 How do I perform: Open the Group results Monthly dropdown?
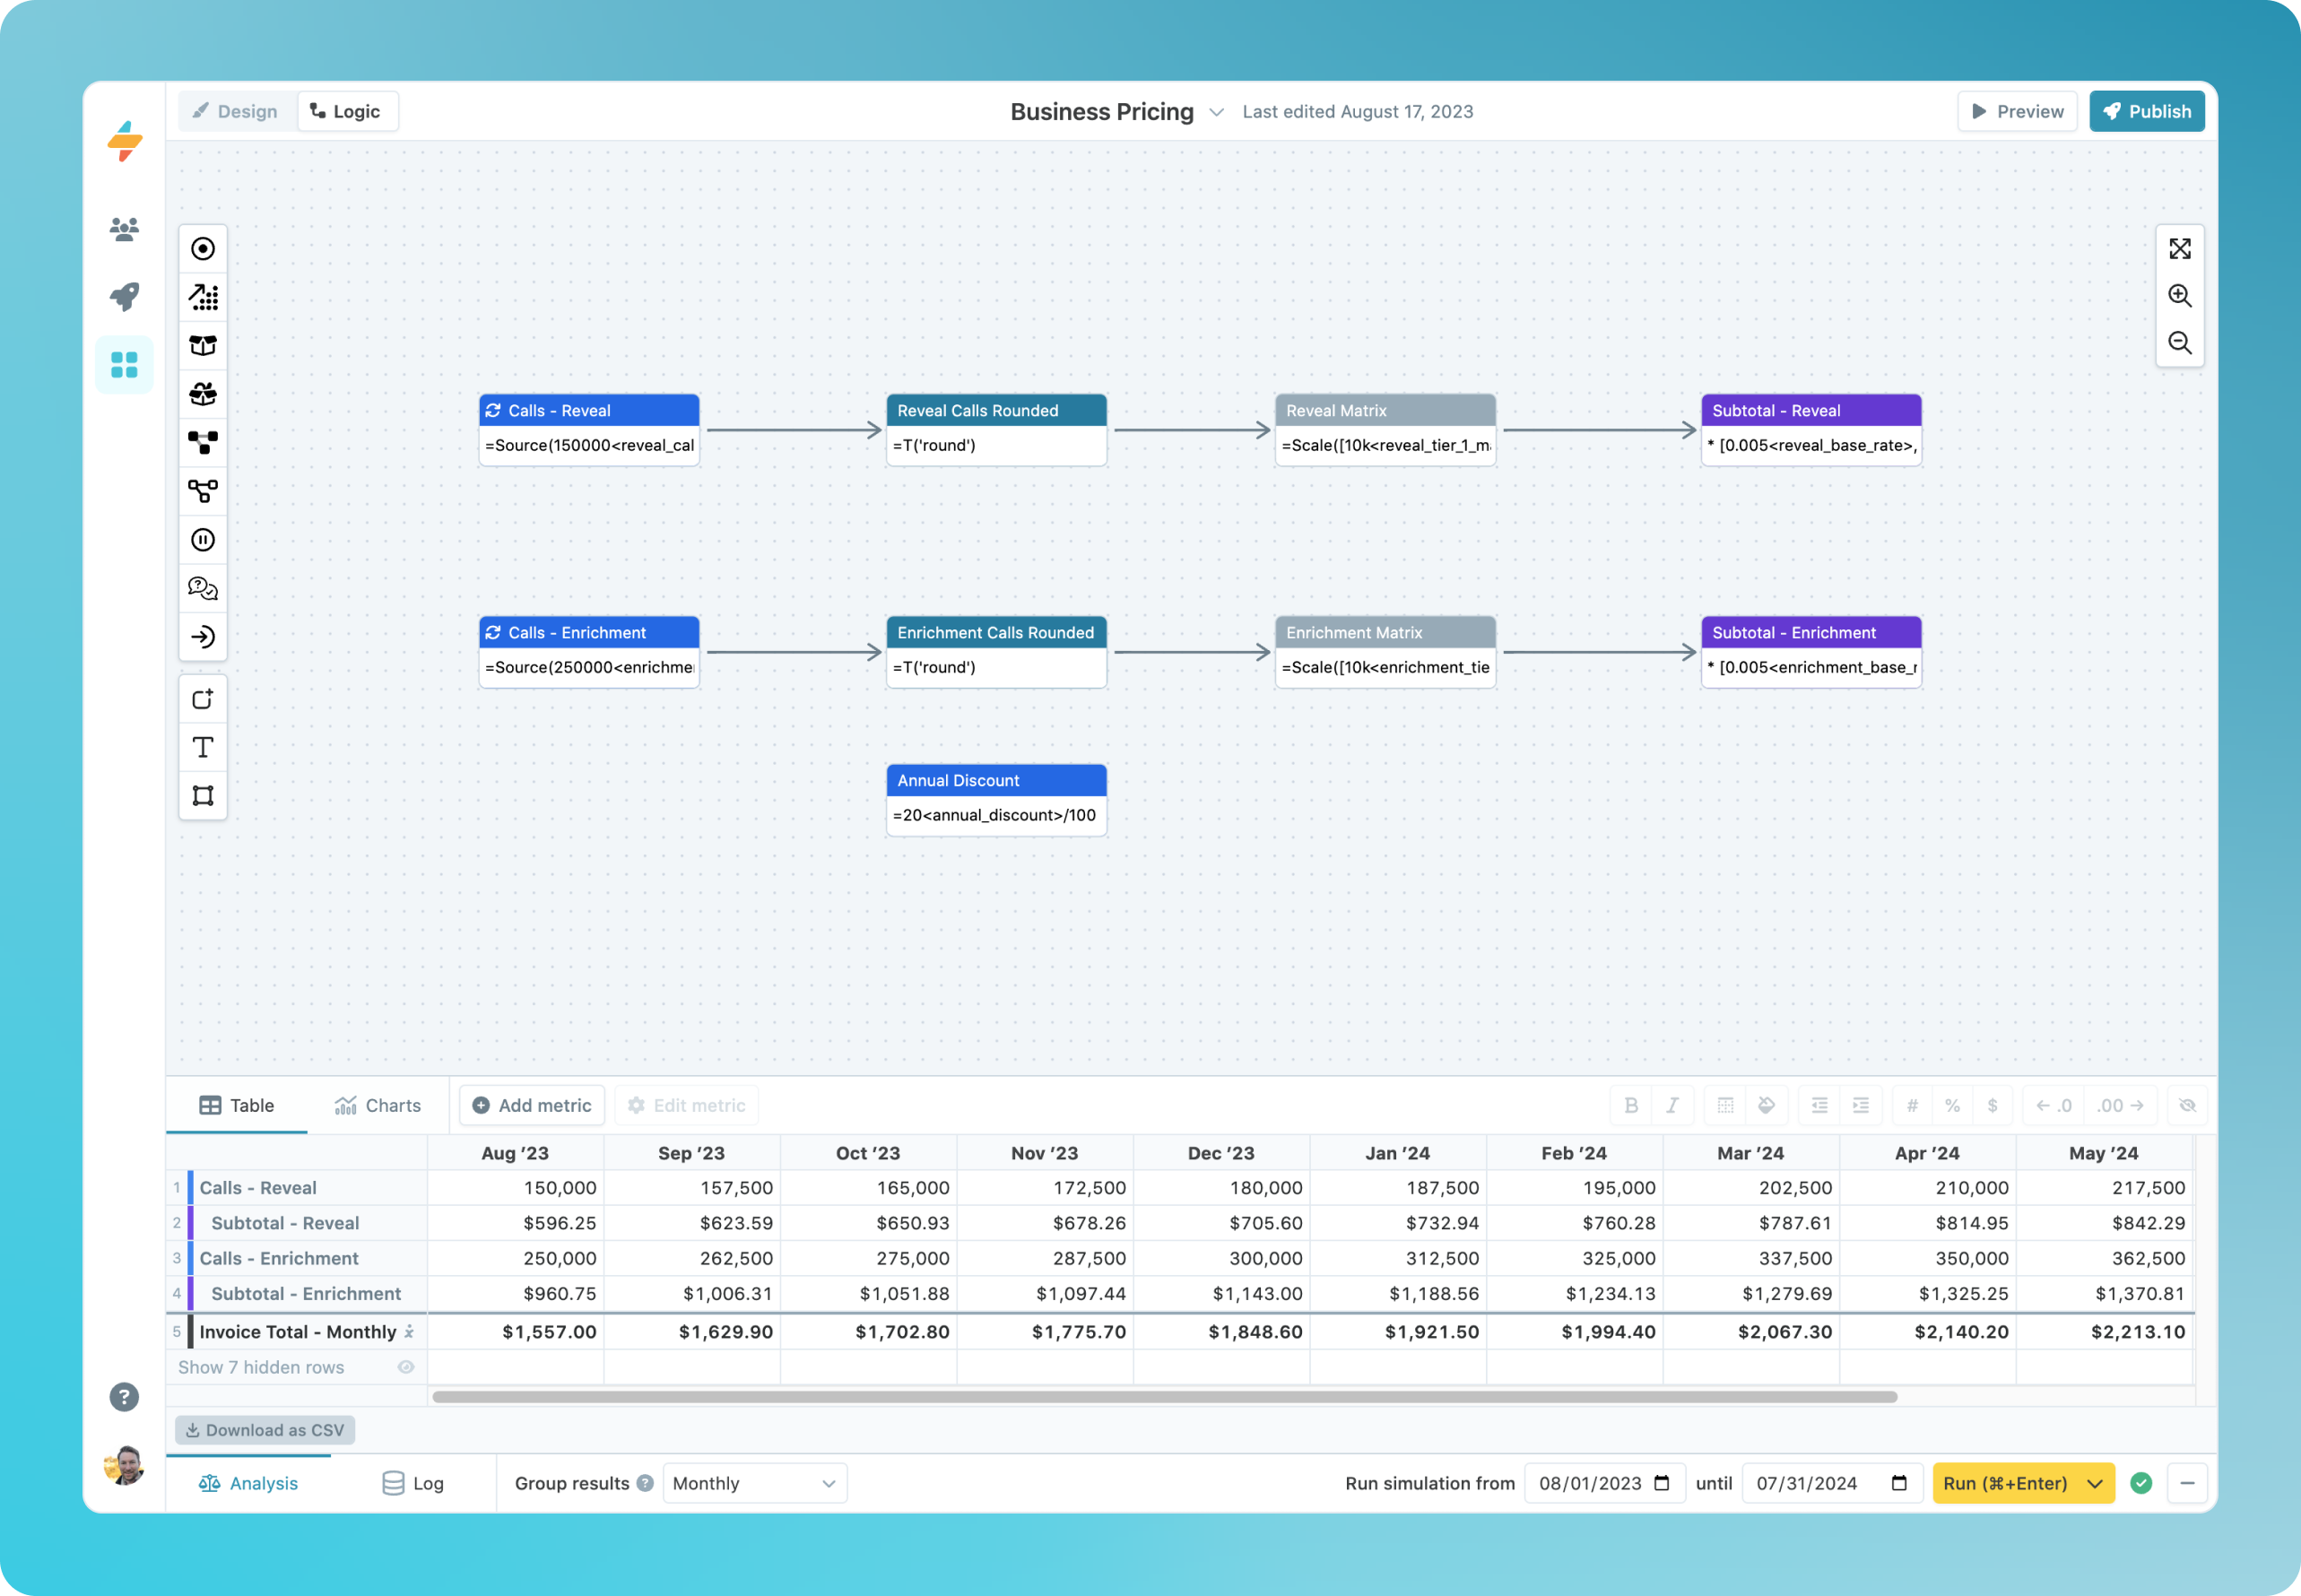(754, 1483)
